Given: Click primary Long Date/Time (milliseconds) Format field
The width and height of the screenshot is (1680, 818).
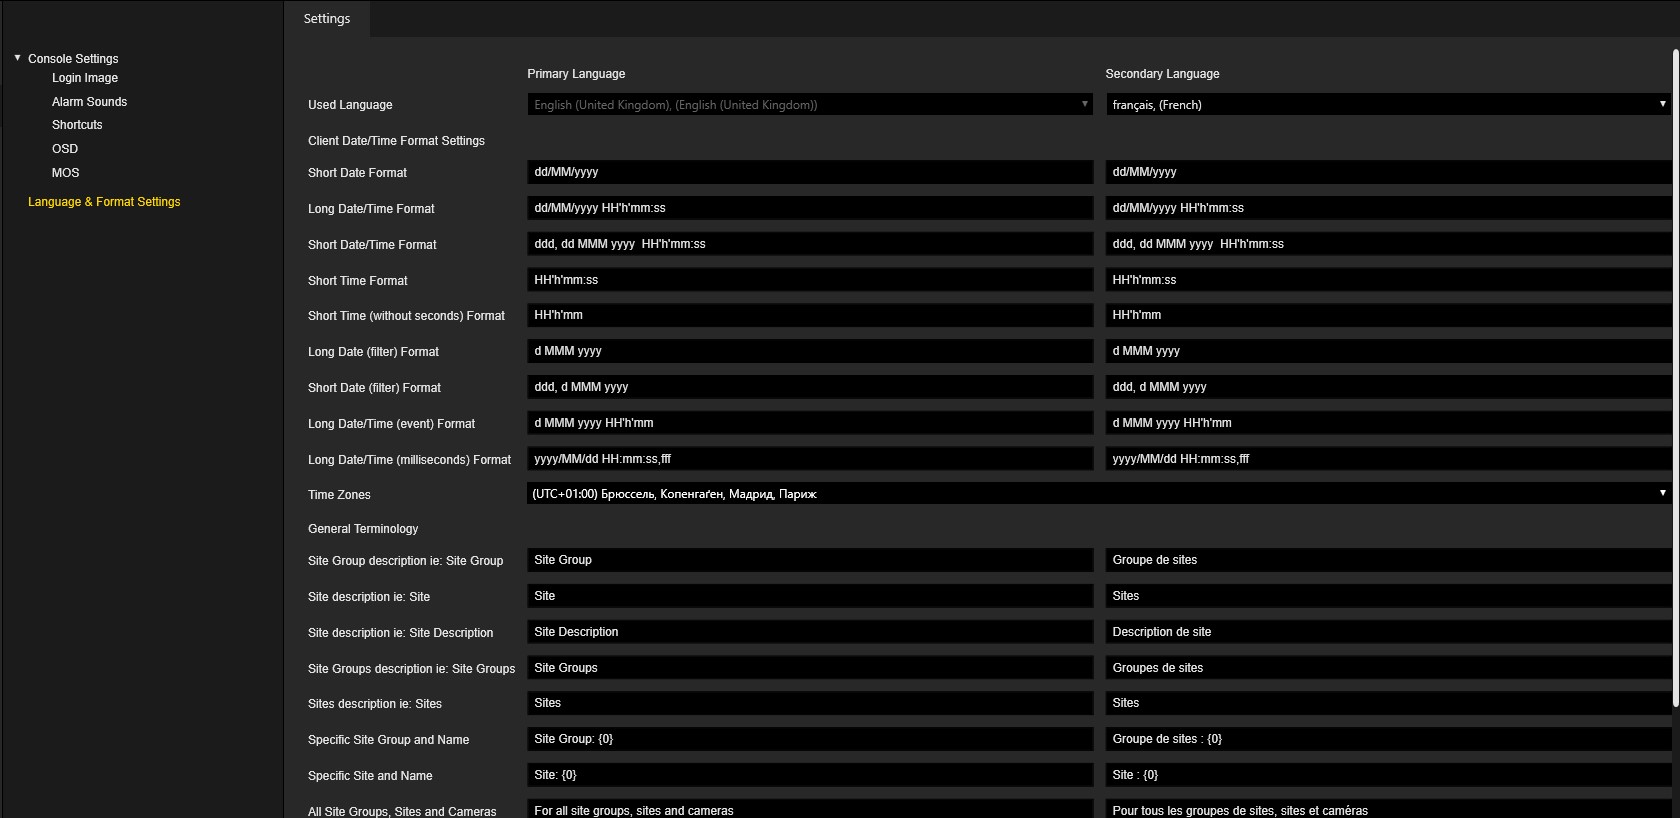Looking at the screenshot, I should 809,459.
